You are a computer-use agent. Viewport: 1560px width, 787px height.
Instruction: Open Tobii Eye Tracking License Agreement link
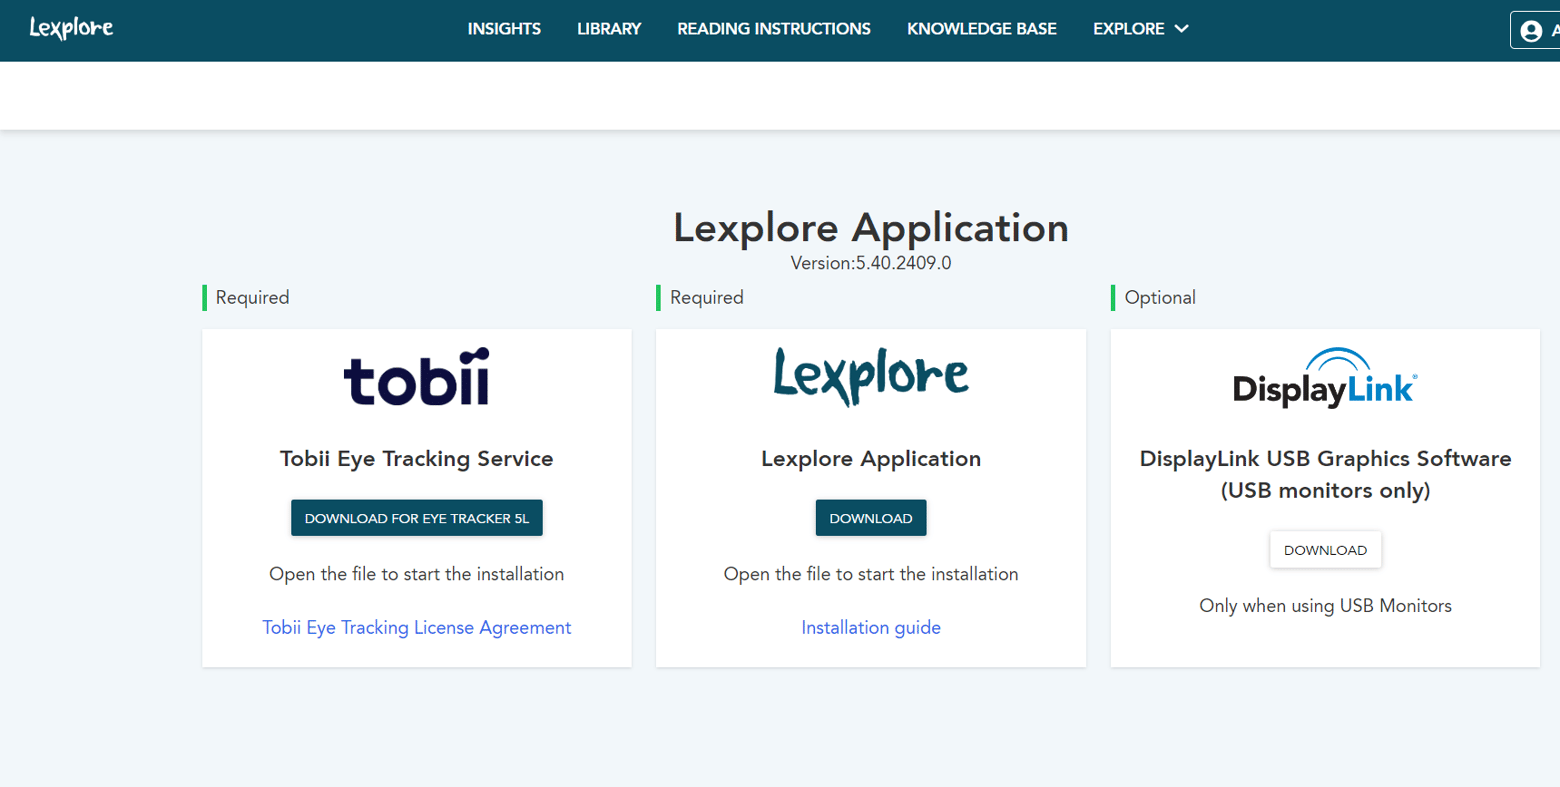[x=416, y=627]
